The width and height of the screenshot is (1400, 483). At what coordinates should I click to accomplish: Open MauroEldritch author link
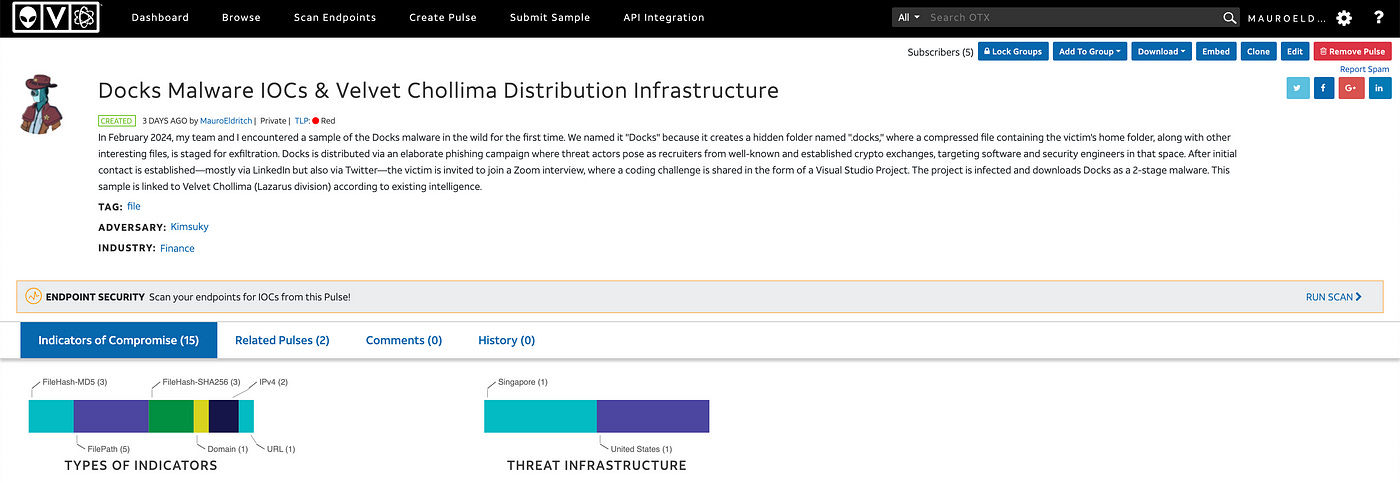(227, 120)
